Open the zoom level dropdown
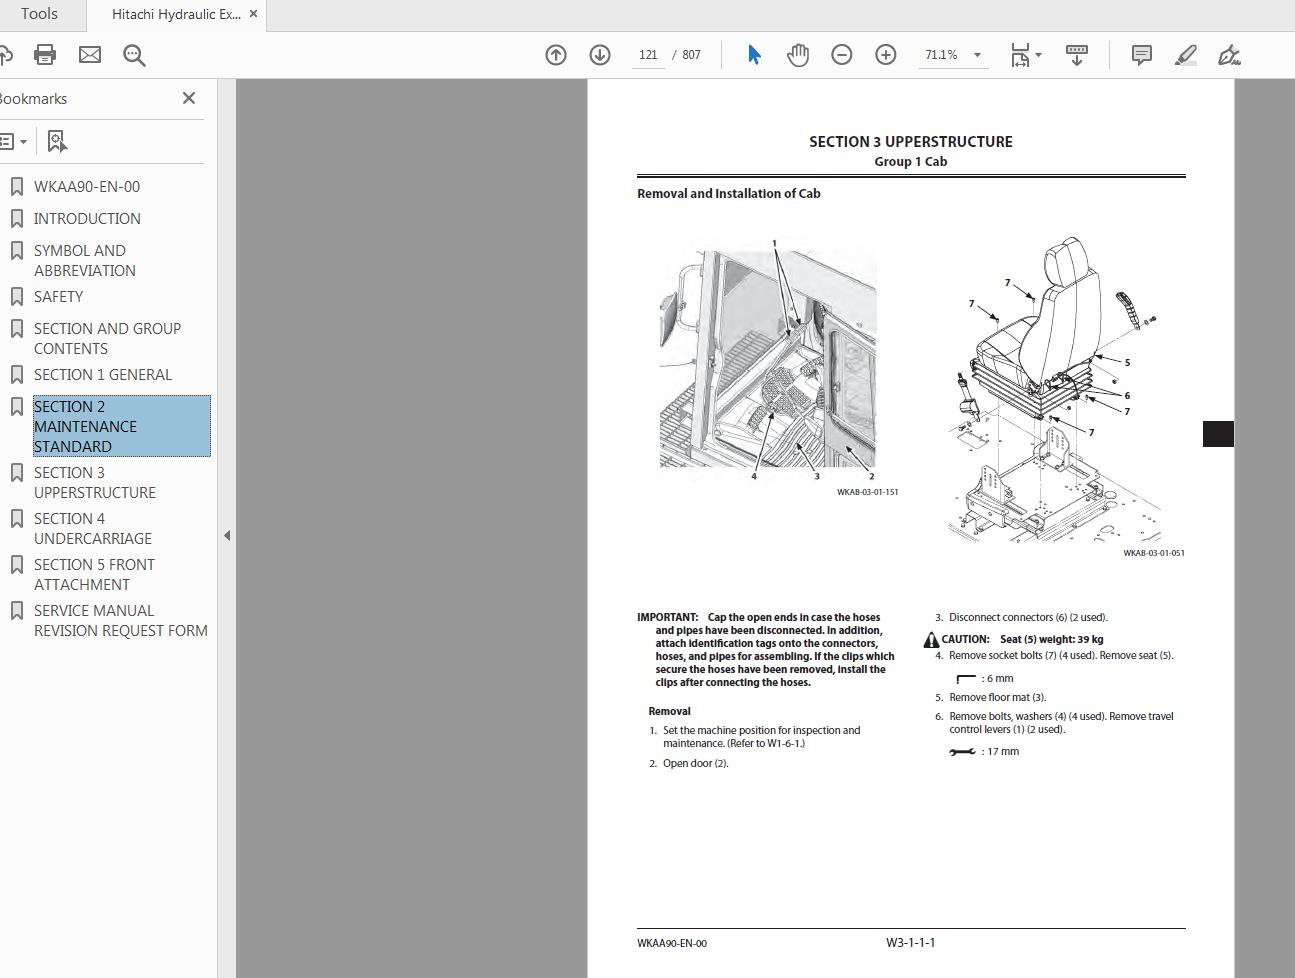The height and width of the screenshot is (978, 1295). 977,55
